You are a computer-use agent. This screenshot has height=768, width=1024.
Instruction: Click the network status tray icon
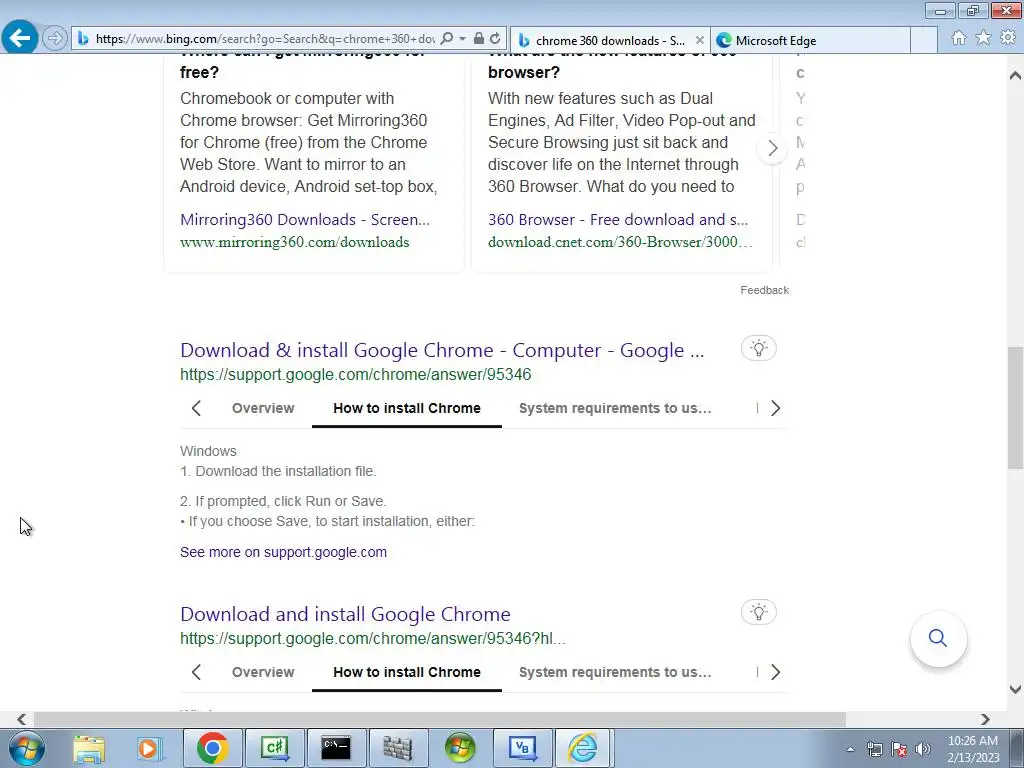(874, 750)
